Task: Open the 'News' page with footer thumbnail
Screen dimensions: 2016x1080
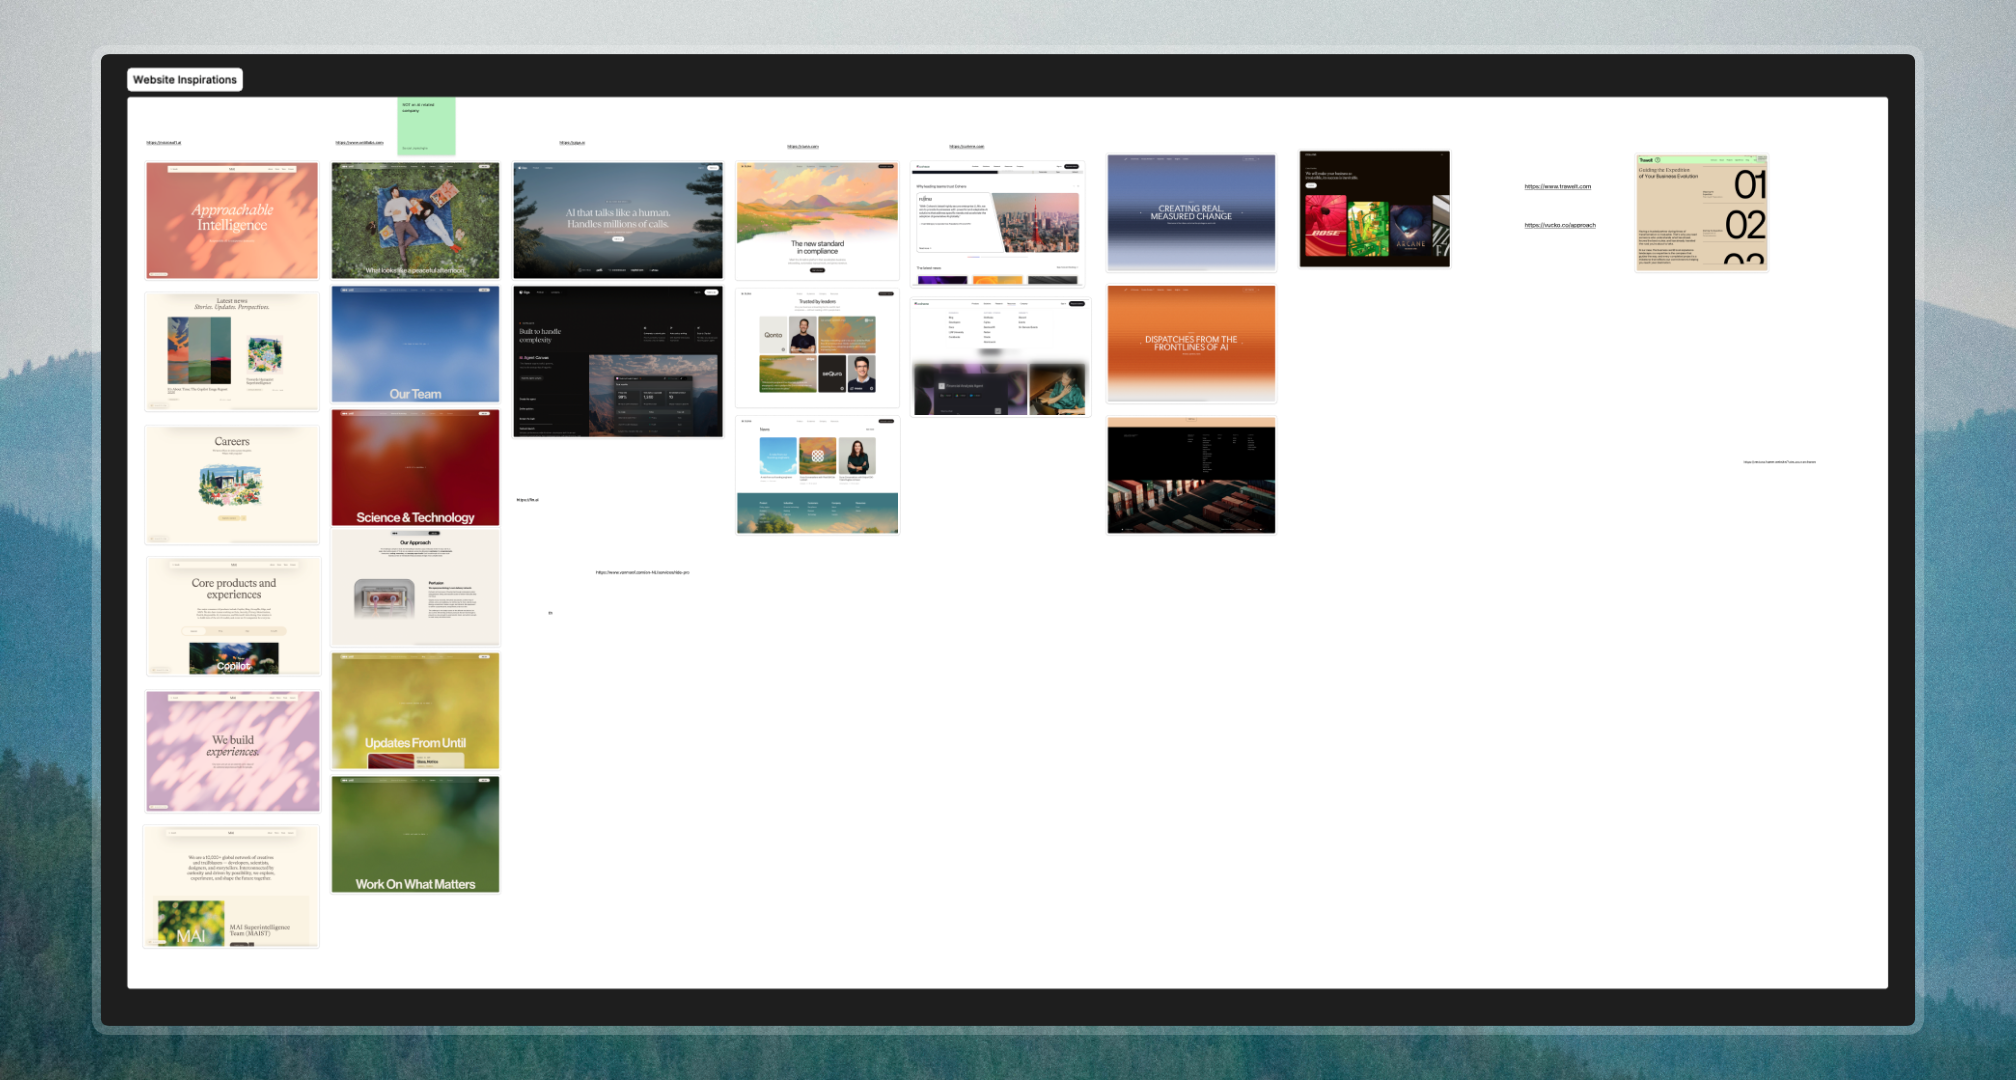Action: [817, 475]
